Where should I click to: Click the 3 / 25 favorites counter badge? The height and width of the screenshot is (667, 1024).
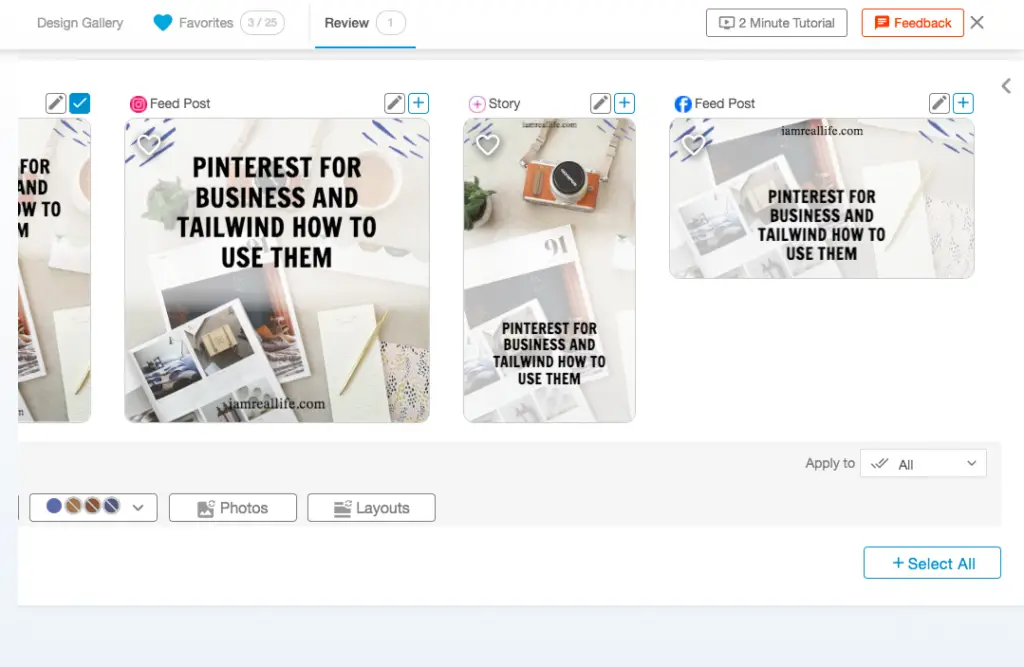pos(262,23)
